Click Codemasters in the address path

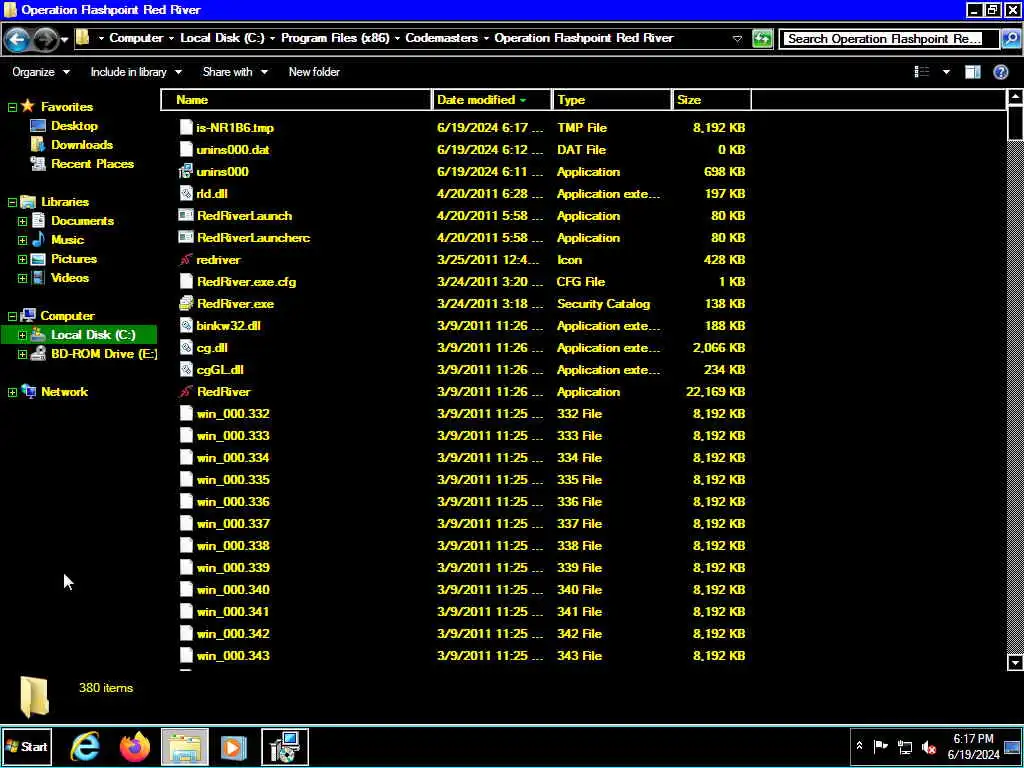coord(441,38)
